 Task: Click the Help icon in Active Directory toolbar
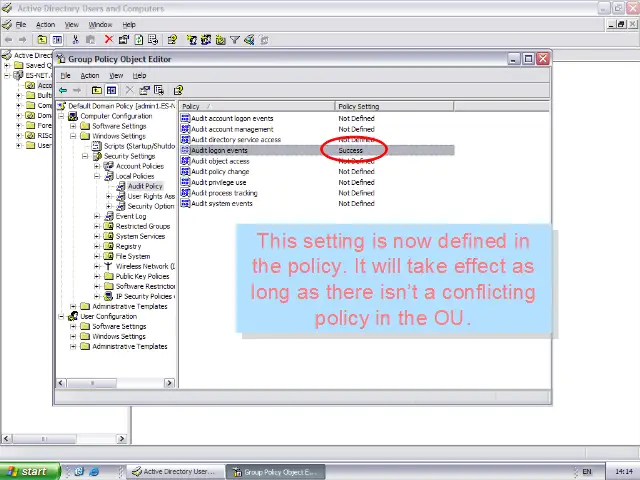coord(172,40)
